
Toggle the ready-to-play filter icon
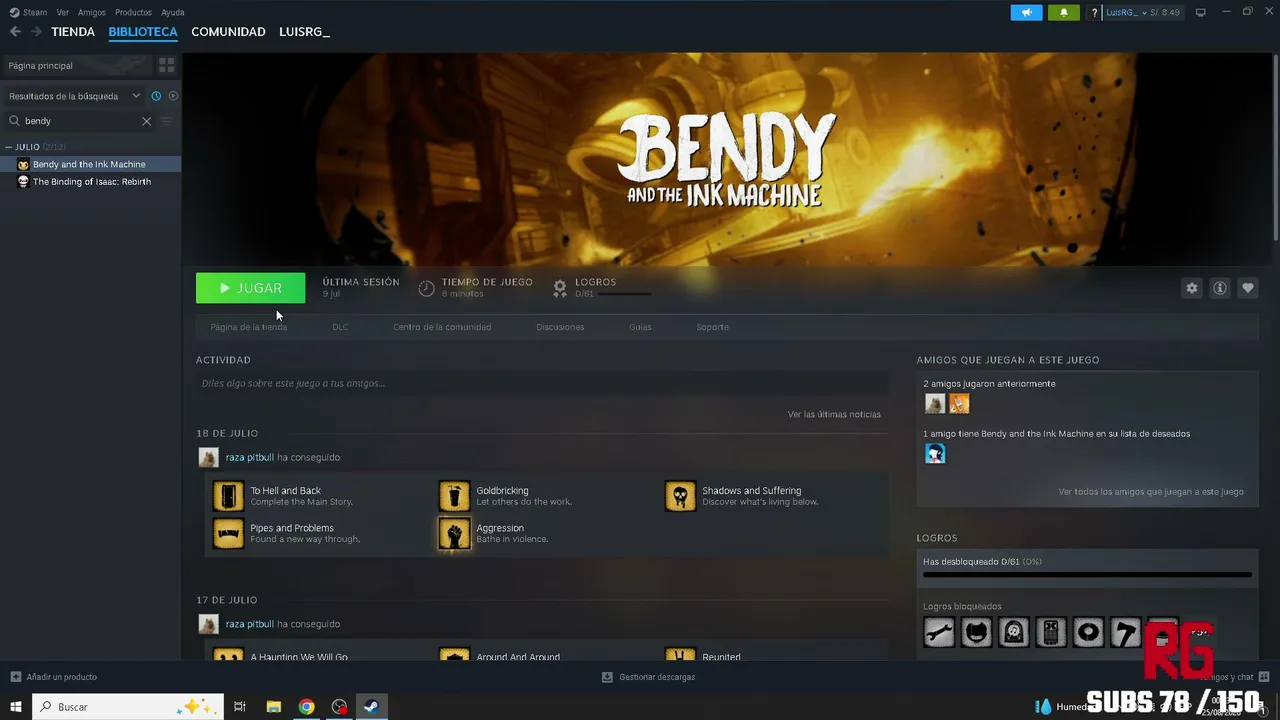tap(173, 96)
